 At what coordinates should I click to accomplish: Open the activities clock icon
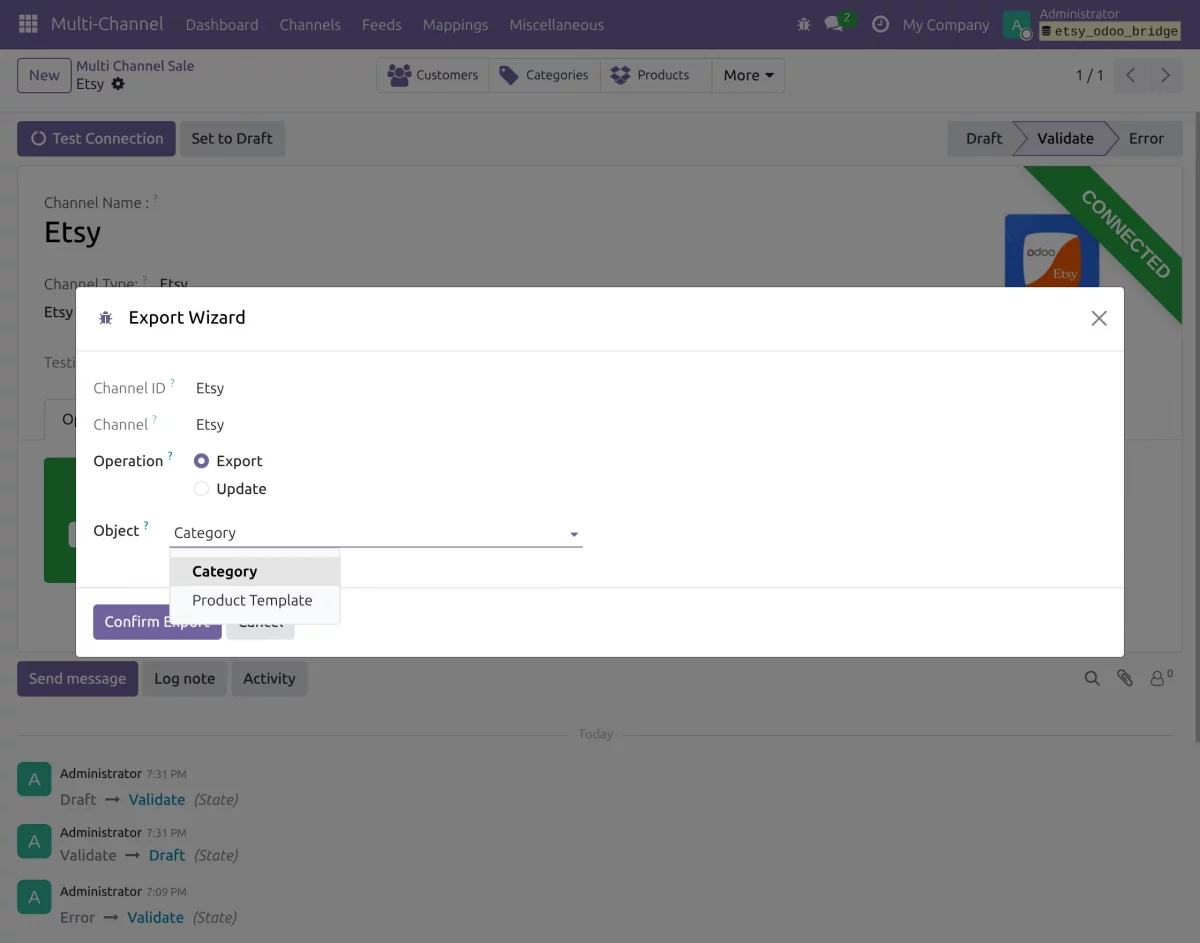[x=880, y=24]
